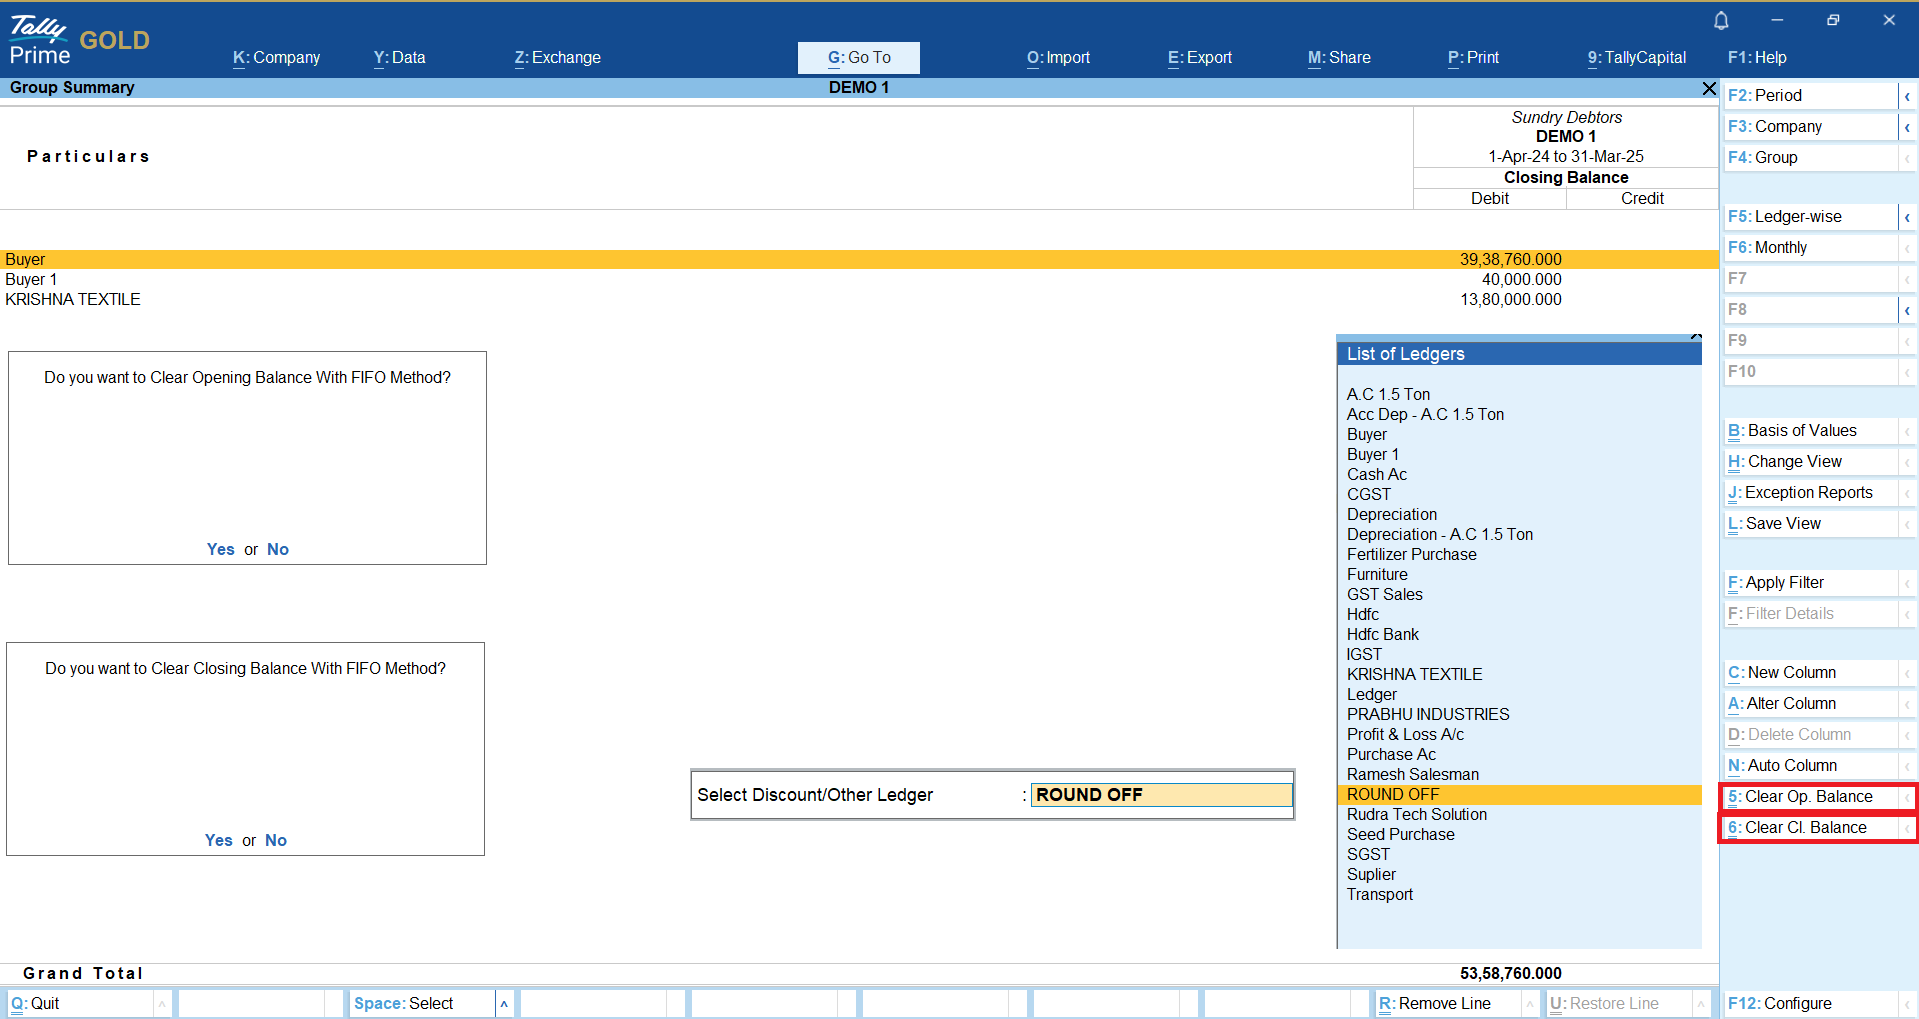Choose Yes for Clear Opening Balance prompt
Viewport: 1919px width, 1019px height.
tap(220, 550)
